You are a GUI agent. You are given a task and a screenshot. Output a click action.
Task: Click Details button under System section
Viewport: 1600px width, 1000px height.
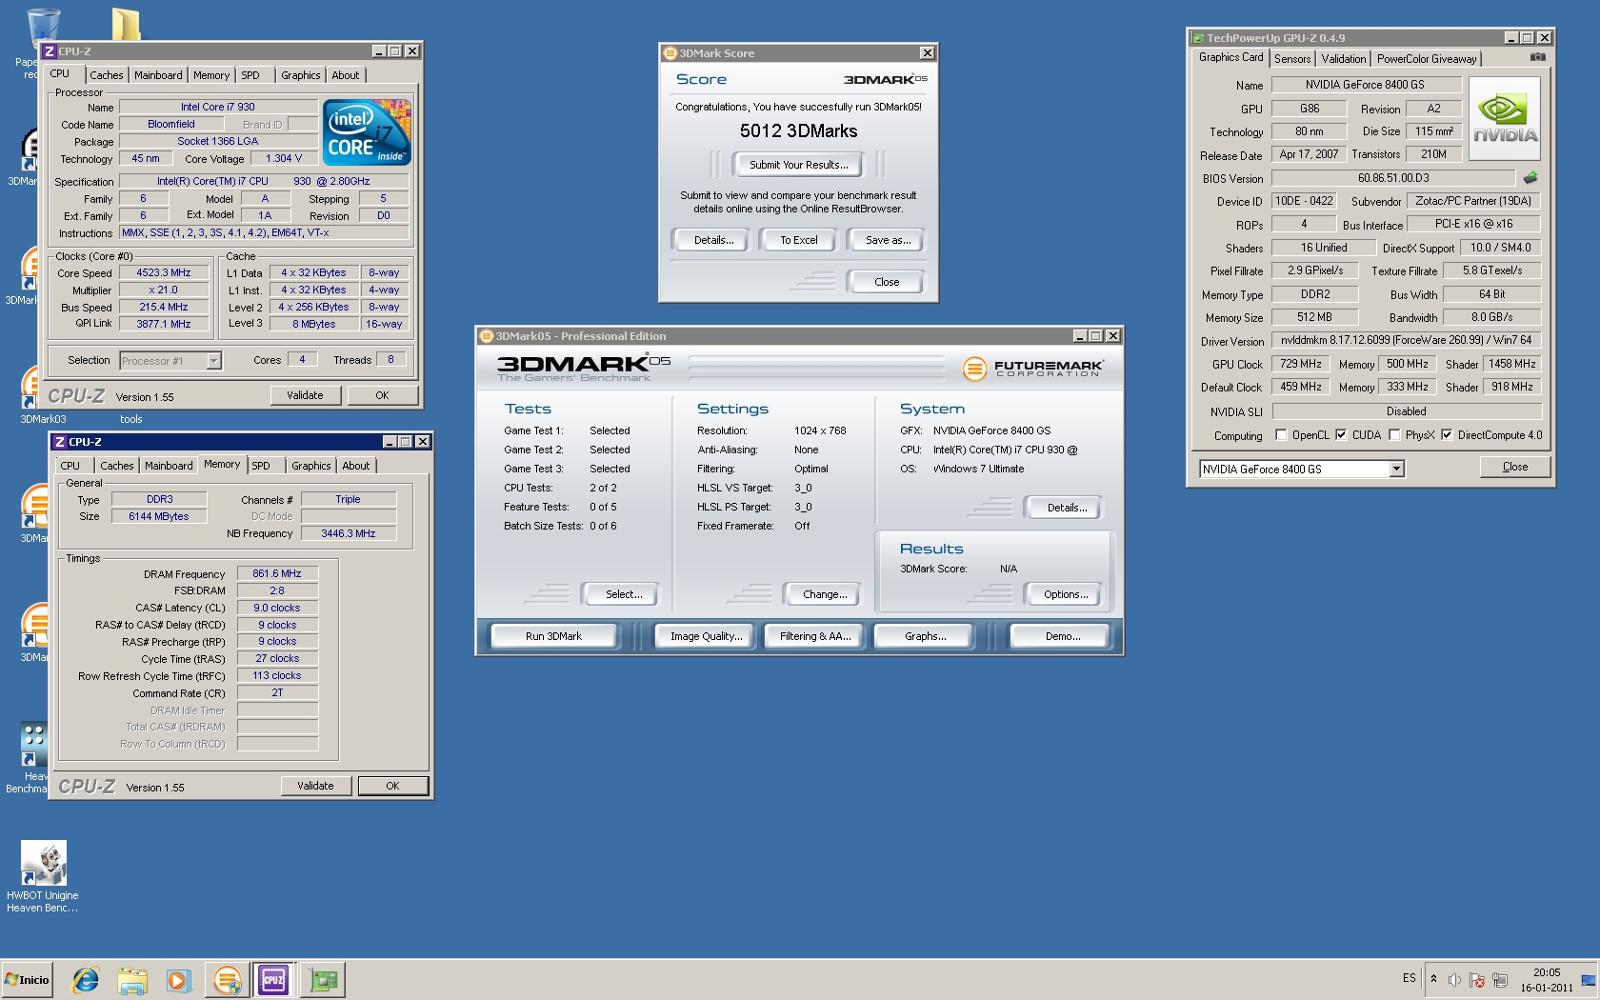[x=1066, y=508]
